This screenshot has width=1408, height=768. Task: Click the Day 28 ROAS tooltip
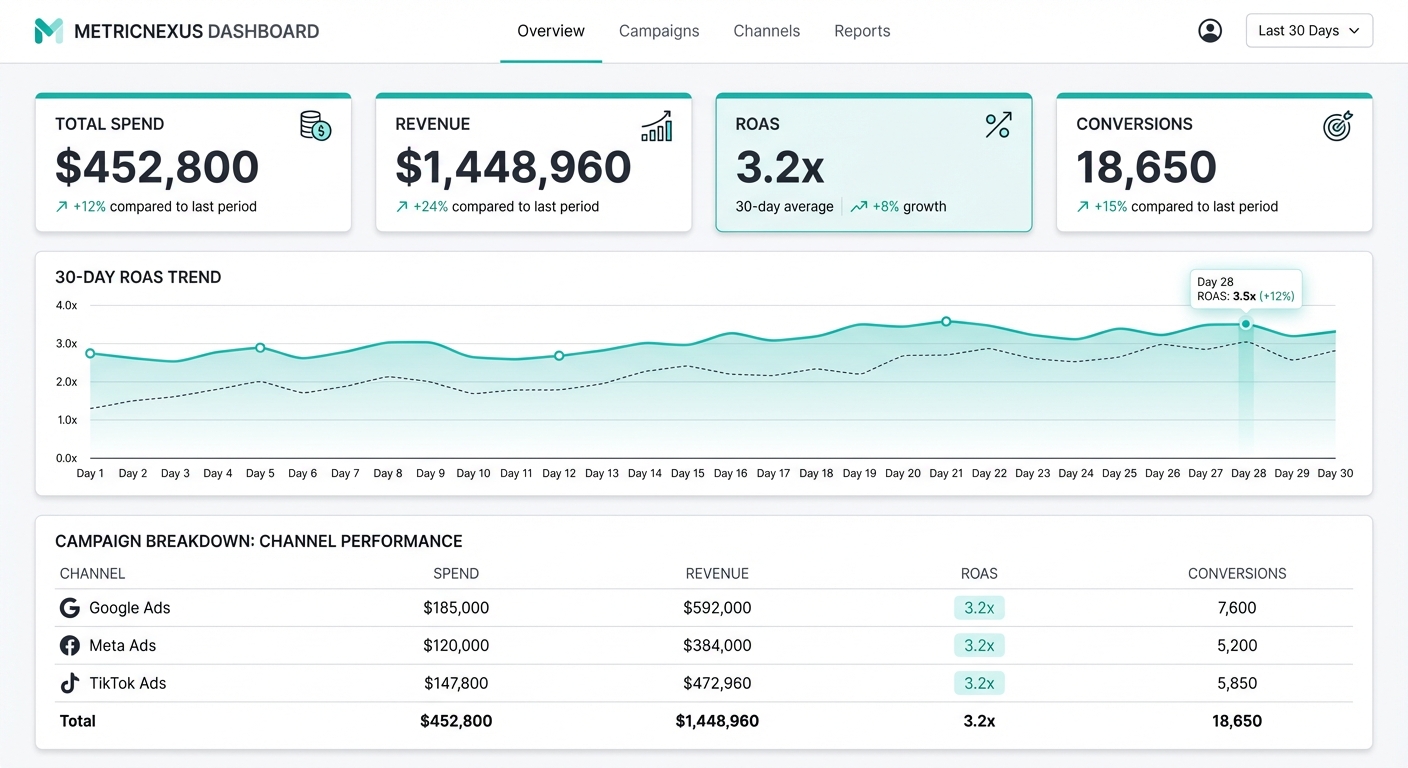click(1246, 289)
